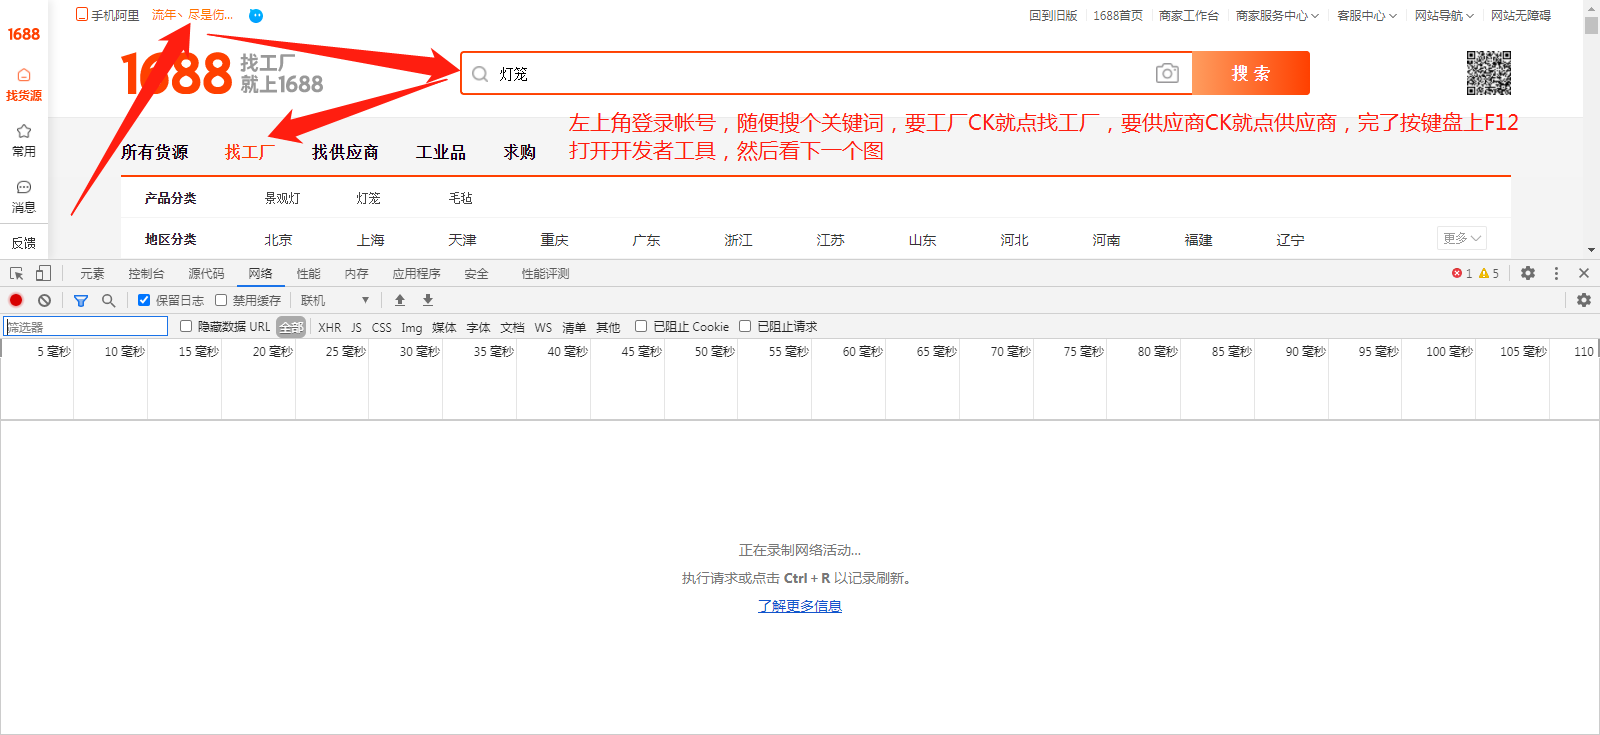Viewport: 1600px width, 735px height.
Task: Select the 找工厂 search category
Action: click(x=250, y=152)
